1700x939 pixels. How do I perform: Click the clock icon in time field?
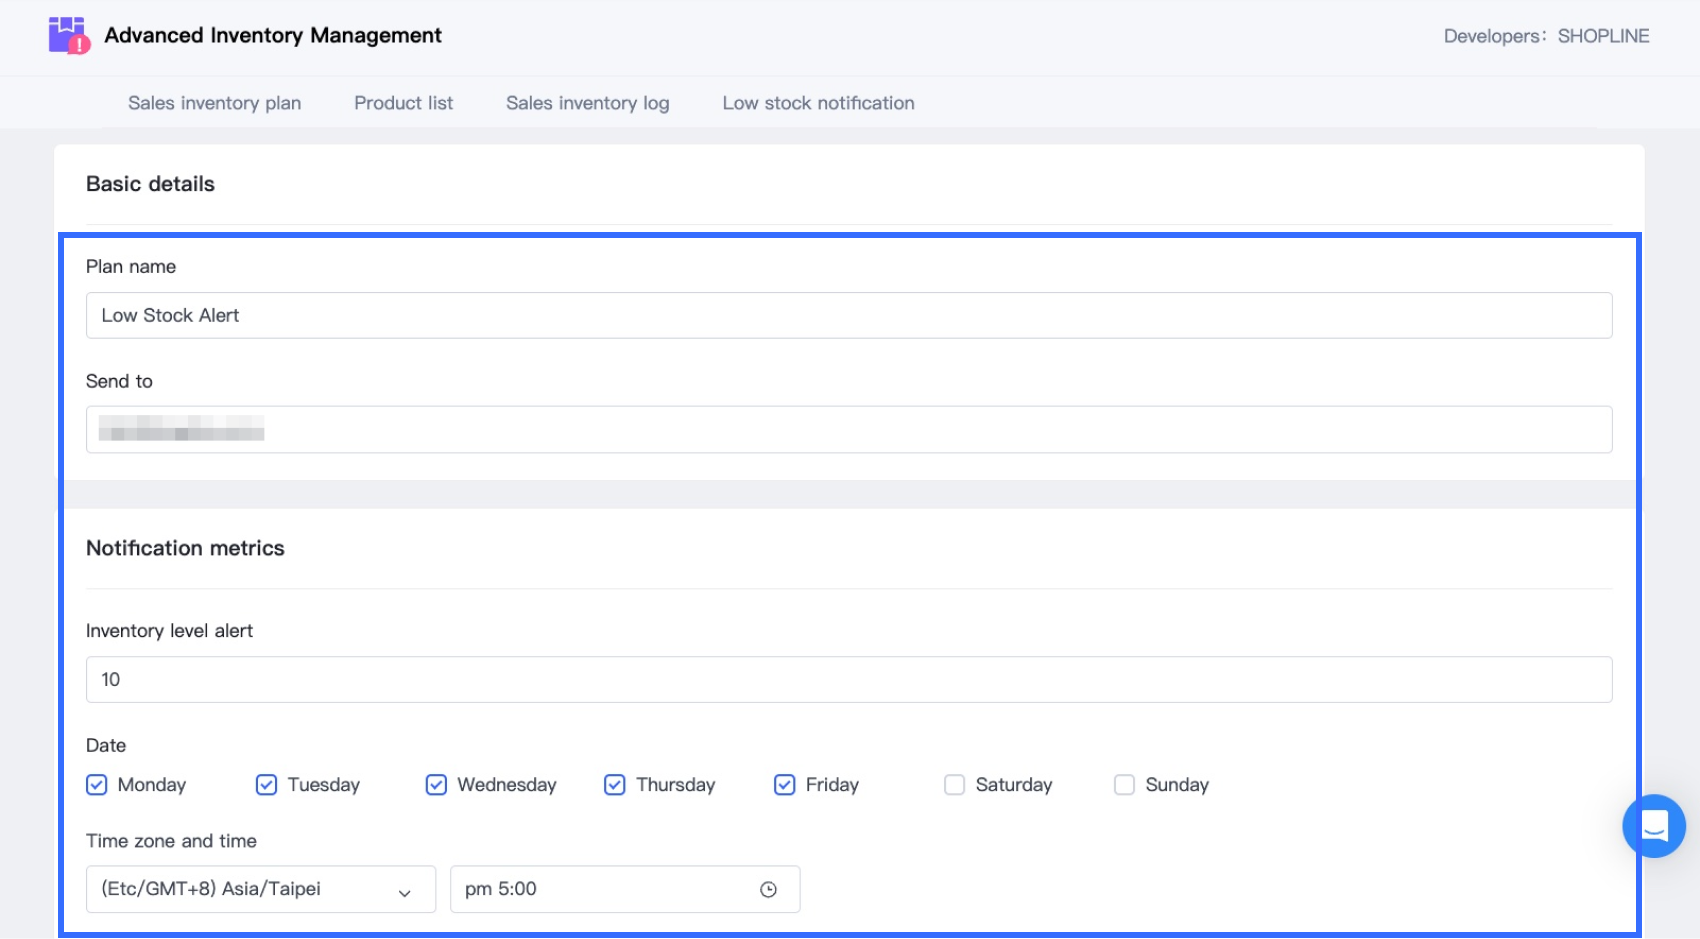pos(768,890)
